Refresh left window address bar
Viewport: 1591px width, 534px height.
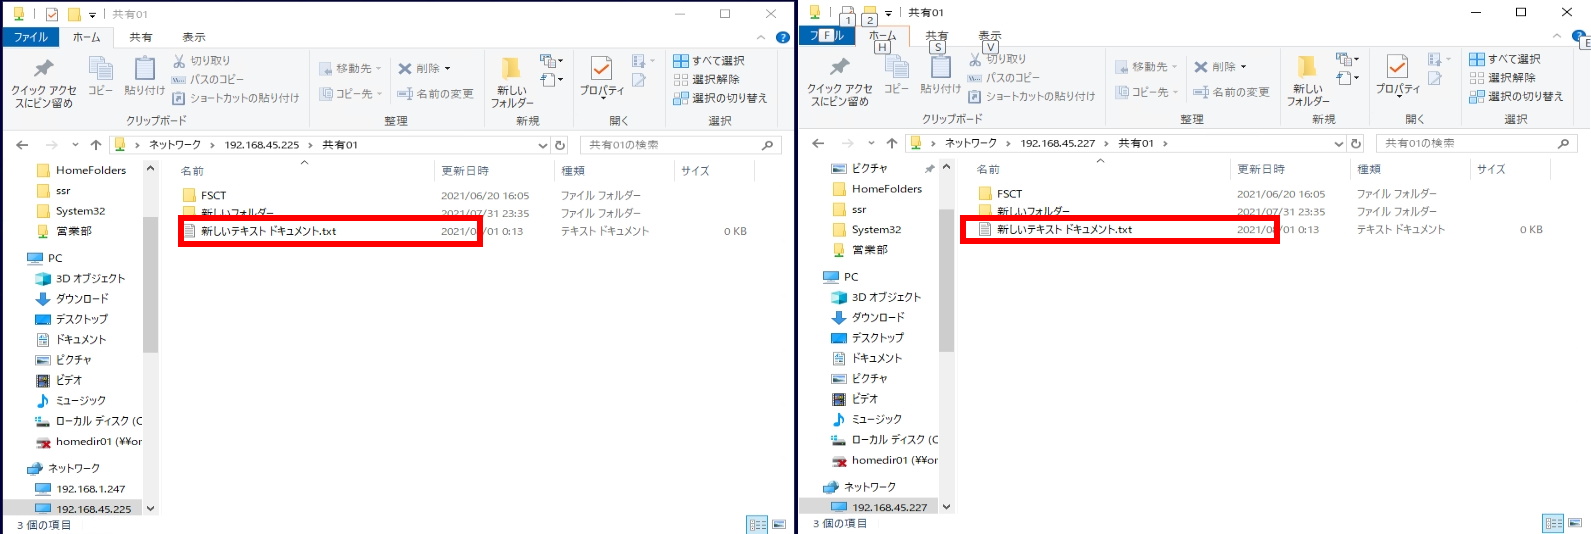(x=560, y=145)
